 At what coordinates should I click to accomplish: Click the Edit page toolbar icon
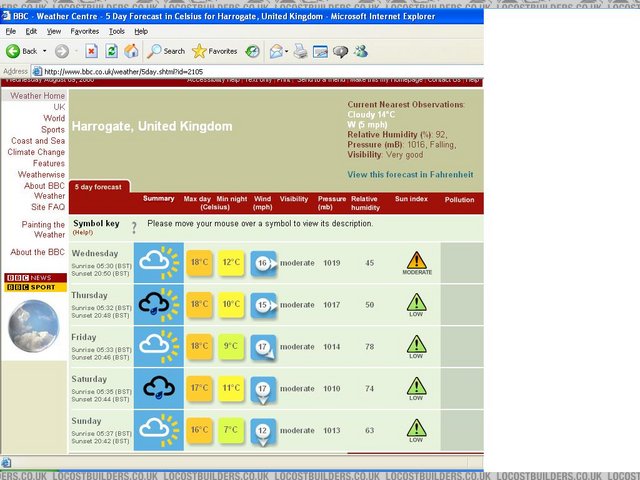320,51
